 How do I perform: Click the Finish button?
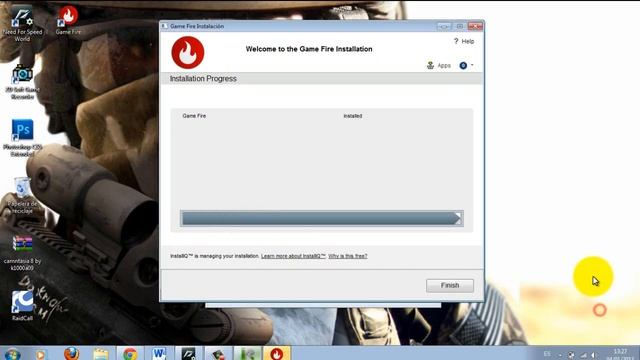[x=450, y=285]
